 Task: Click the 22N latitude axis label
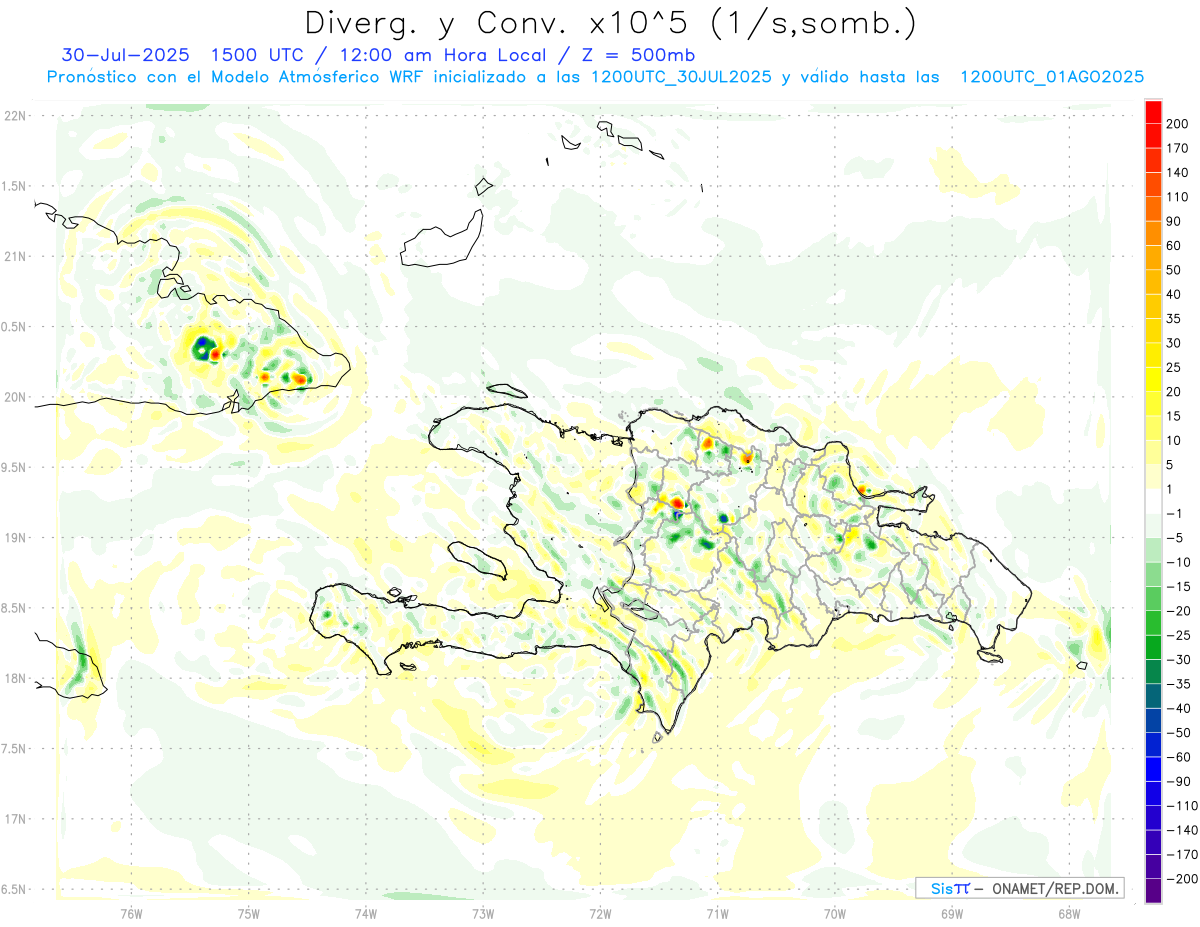15,116
